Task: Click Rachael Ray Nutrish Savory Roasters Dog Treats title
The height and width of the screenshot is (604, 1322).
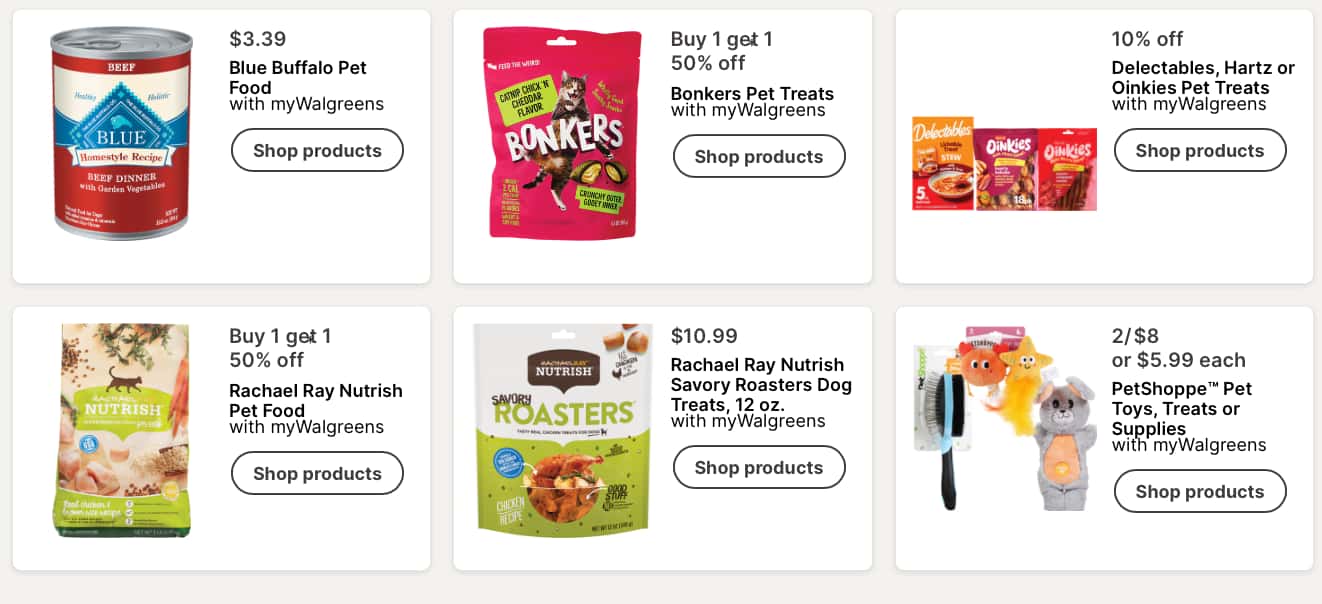Action: (x=760, y=384)
